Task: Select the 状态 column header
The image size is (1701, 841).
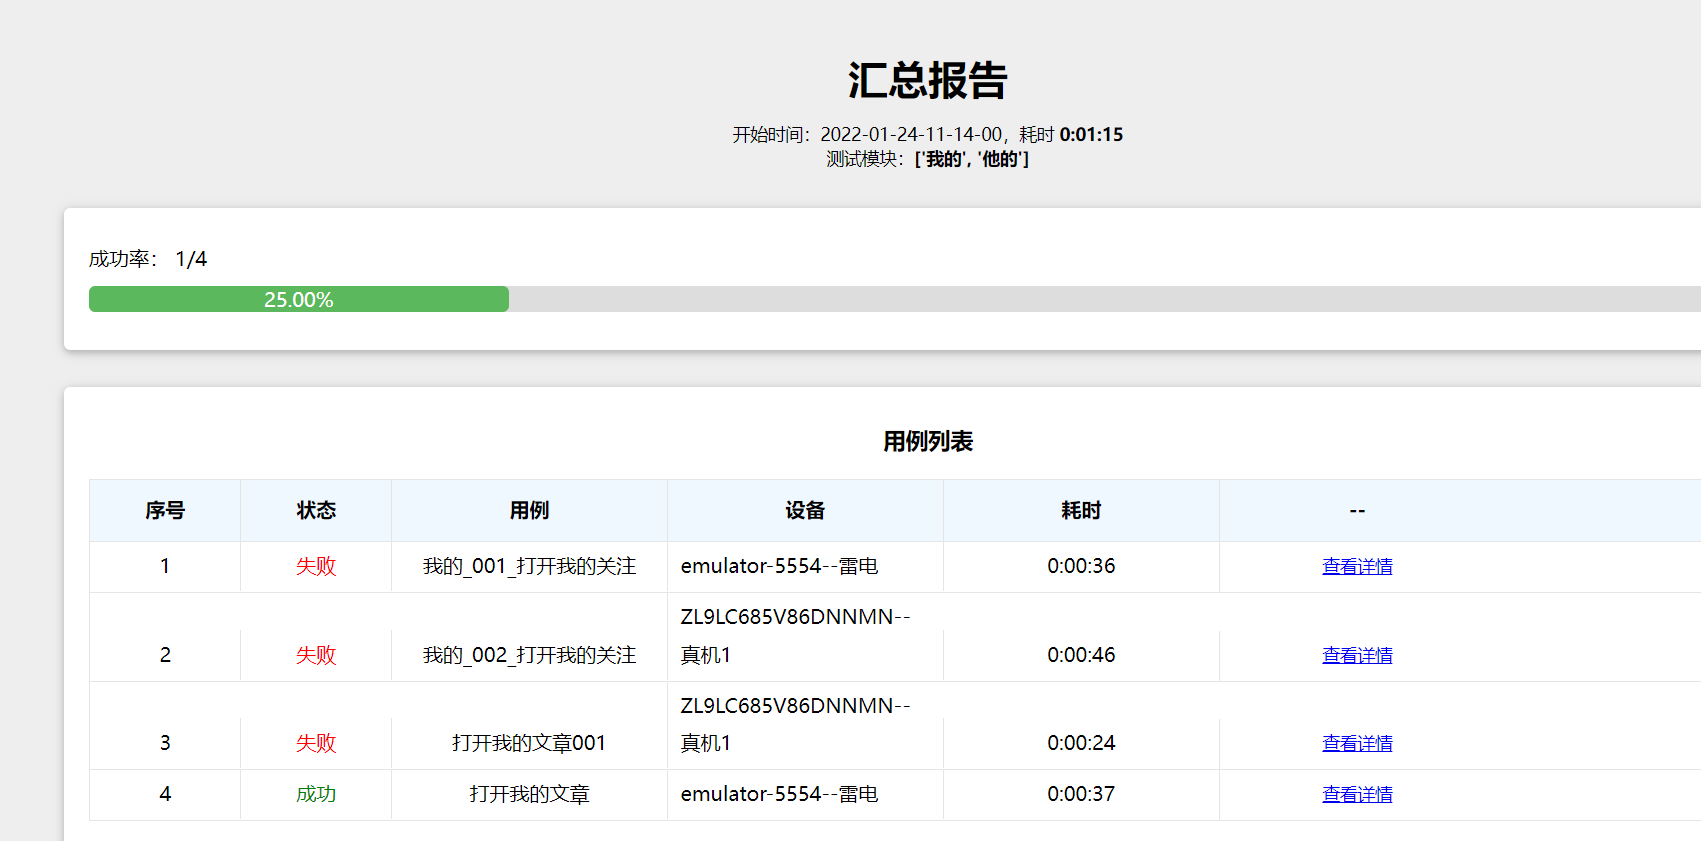Action: tap(316, 510)
